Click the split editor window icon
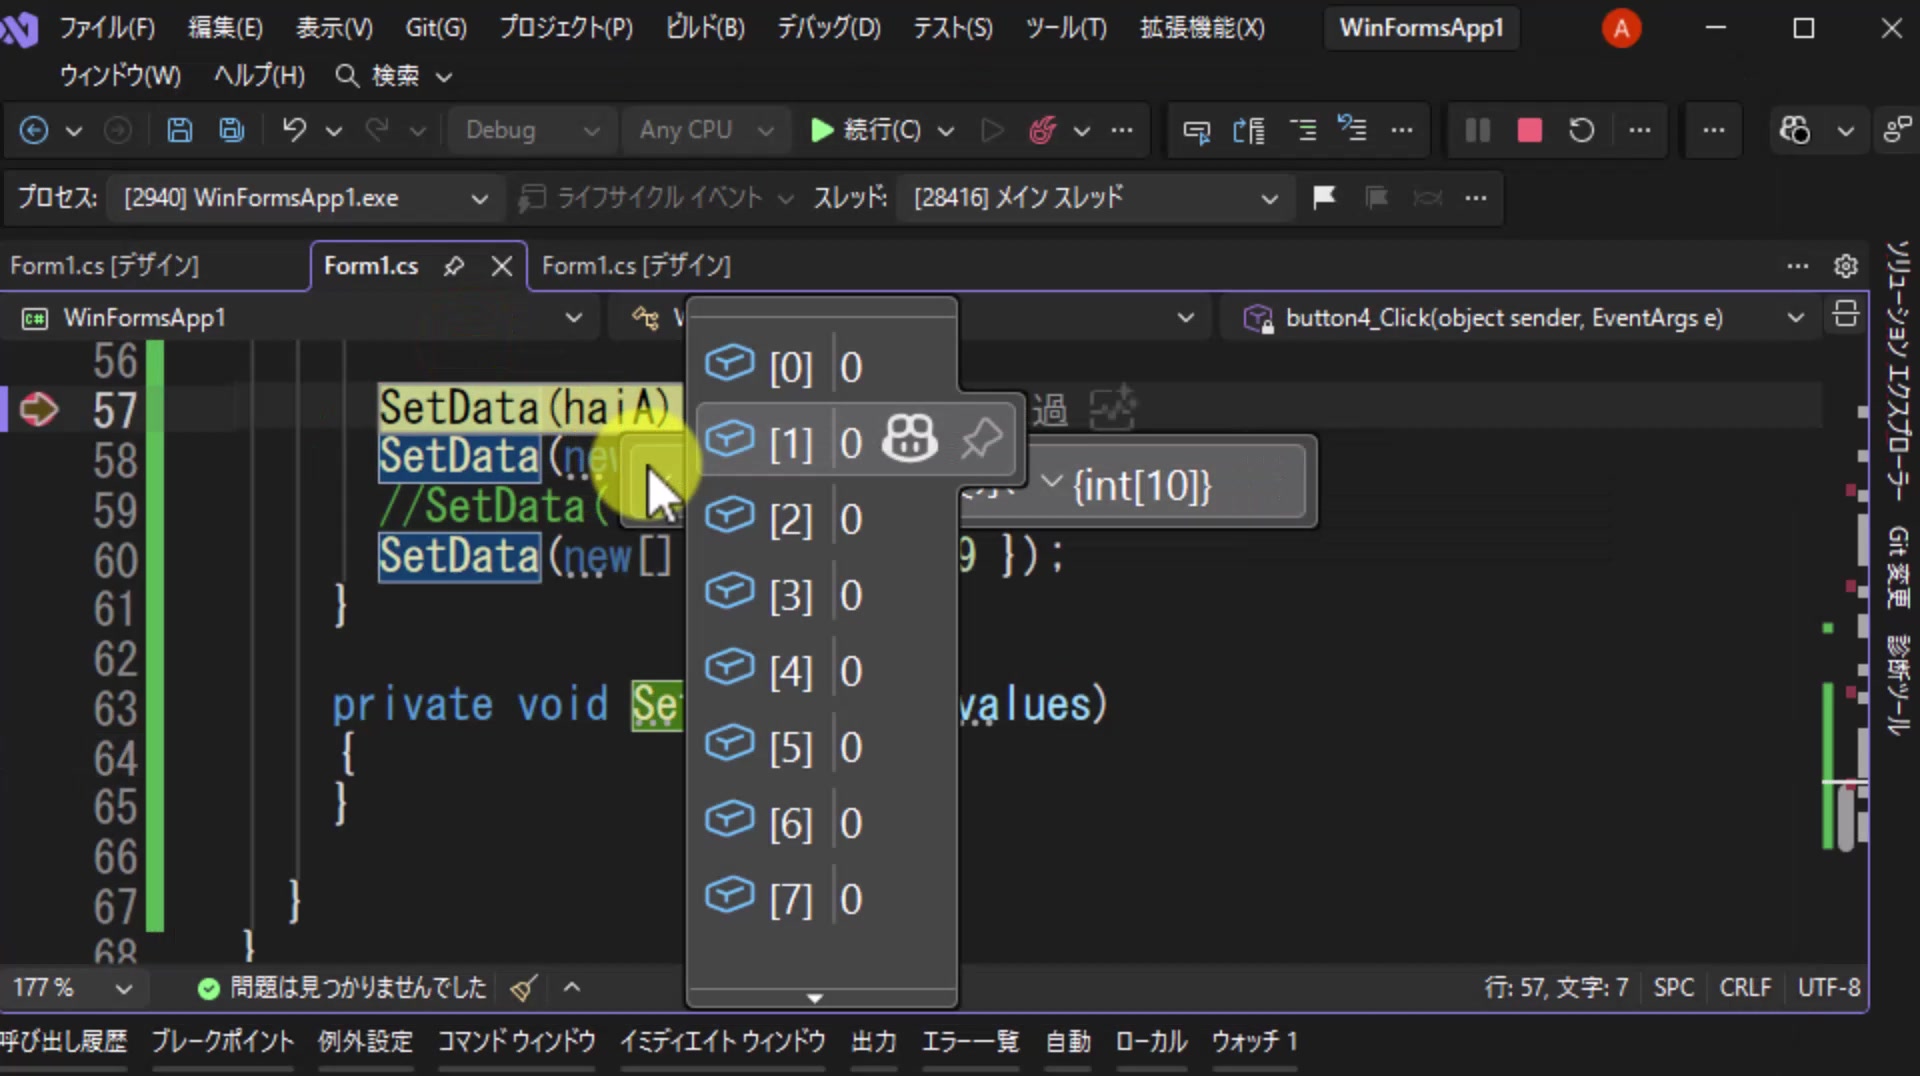This screenshot has height=1076, width=1920. pos(1845,316)
